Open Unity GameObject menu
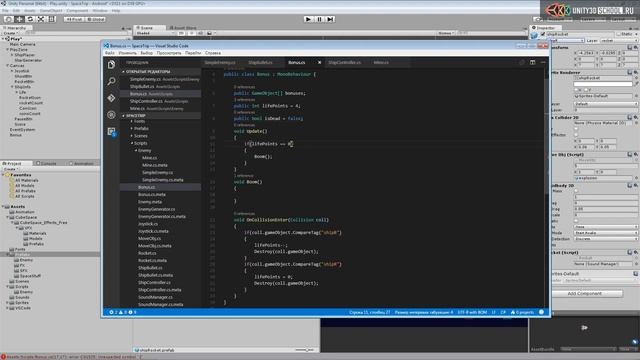Image resolution: width=640 pixels, height=360 pixels. click(x=51, y=11)
